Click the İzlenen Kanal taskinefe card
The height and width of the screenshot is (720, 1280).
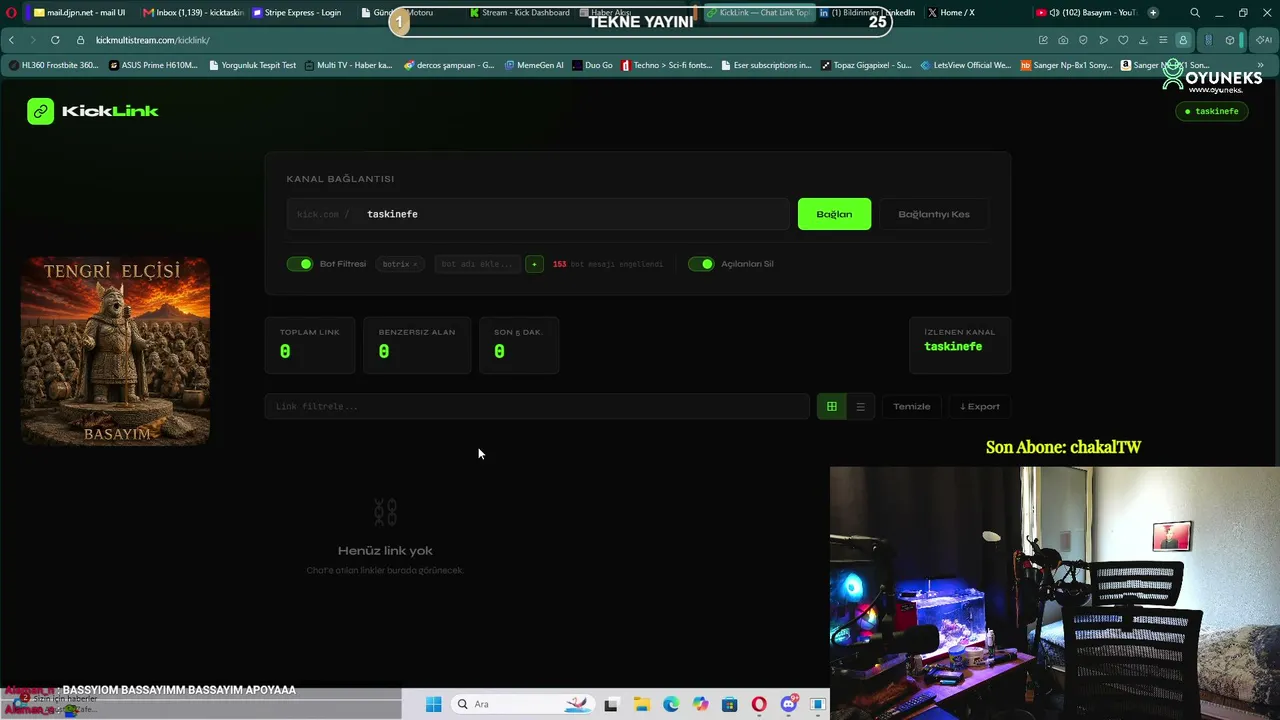pos(960,345)
